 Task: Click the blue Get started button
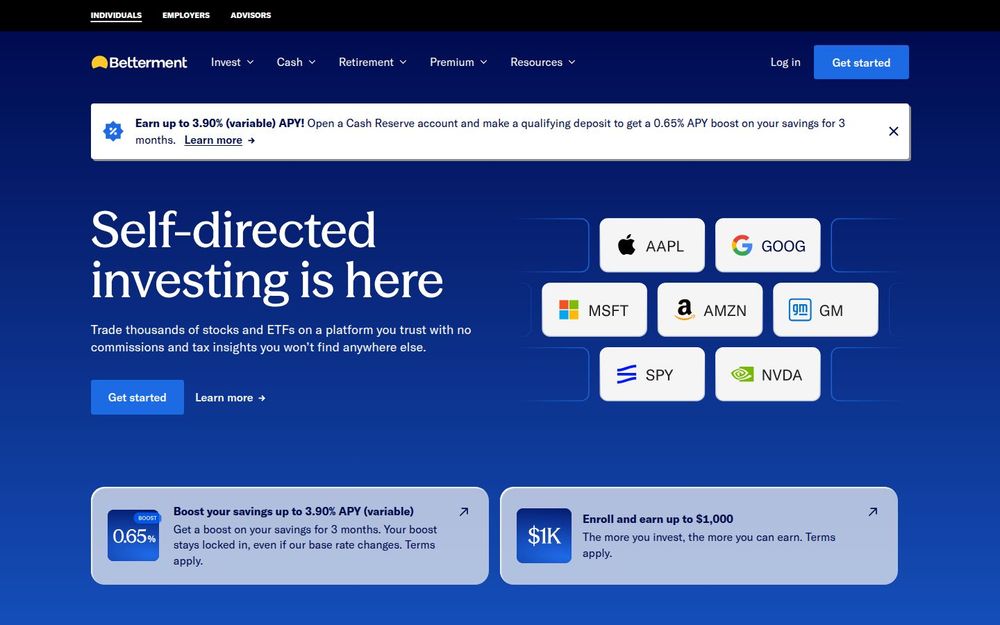(861, 62)
